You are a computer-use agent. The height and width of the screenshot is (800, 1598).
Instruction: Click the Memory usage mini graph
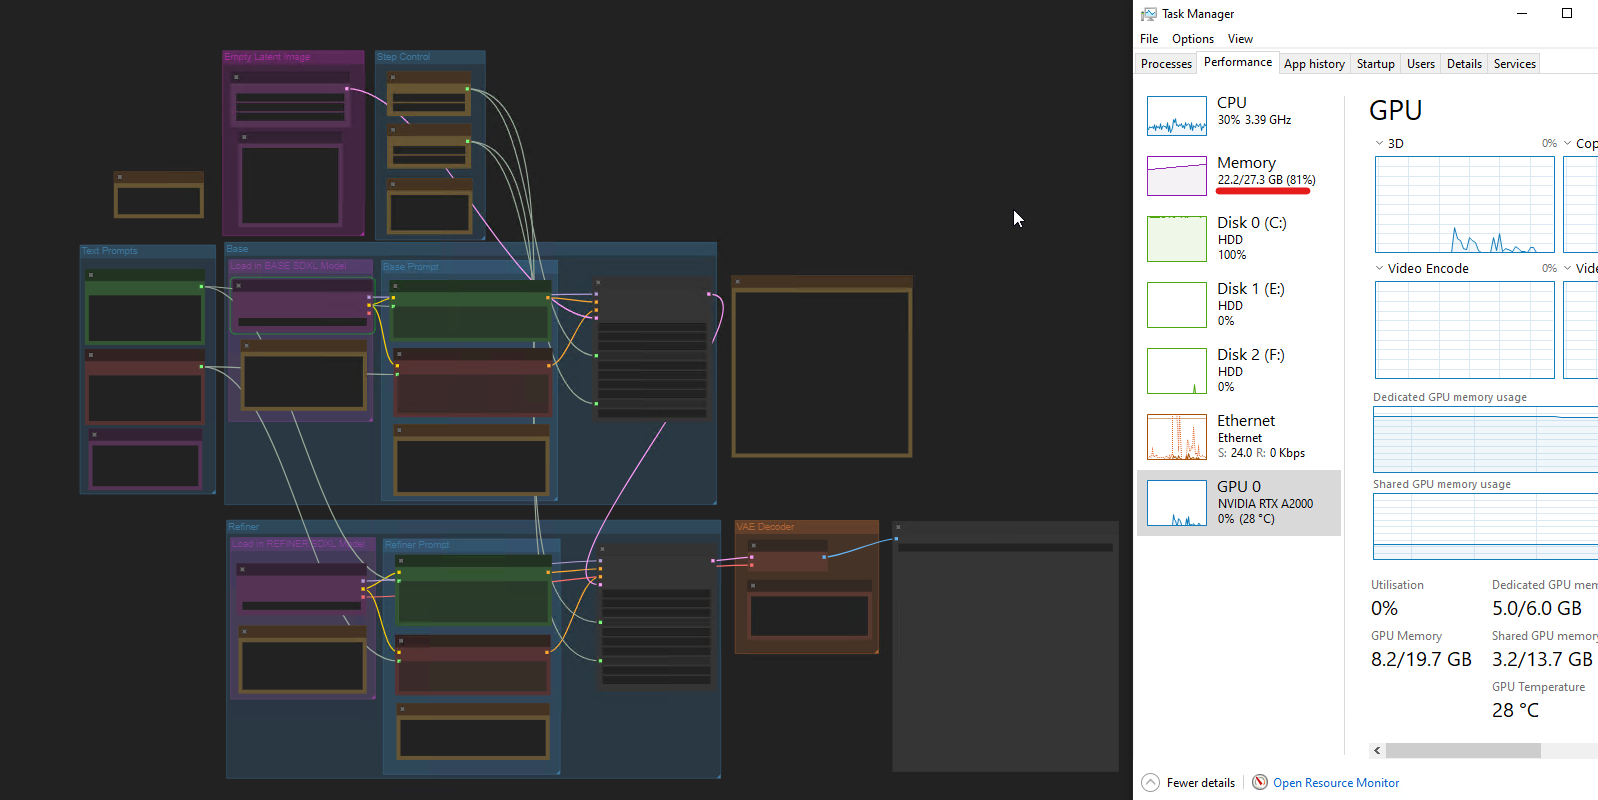(x=1176, y=176)
